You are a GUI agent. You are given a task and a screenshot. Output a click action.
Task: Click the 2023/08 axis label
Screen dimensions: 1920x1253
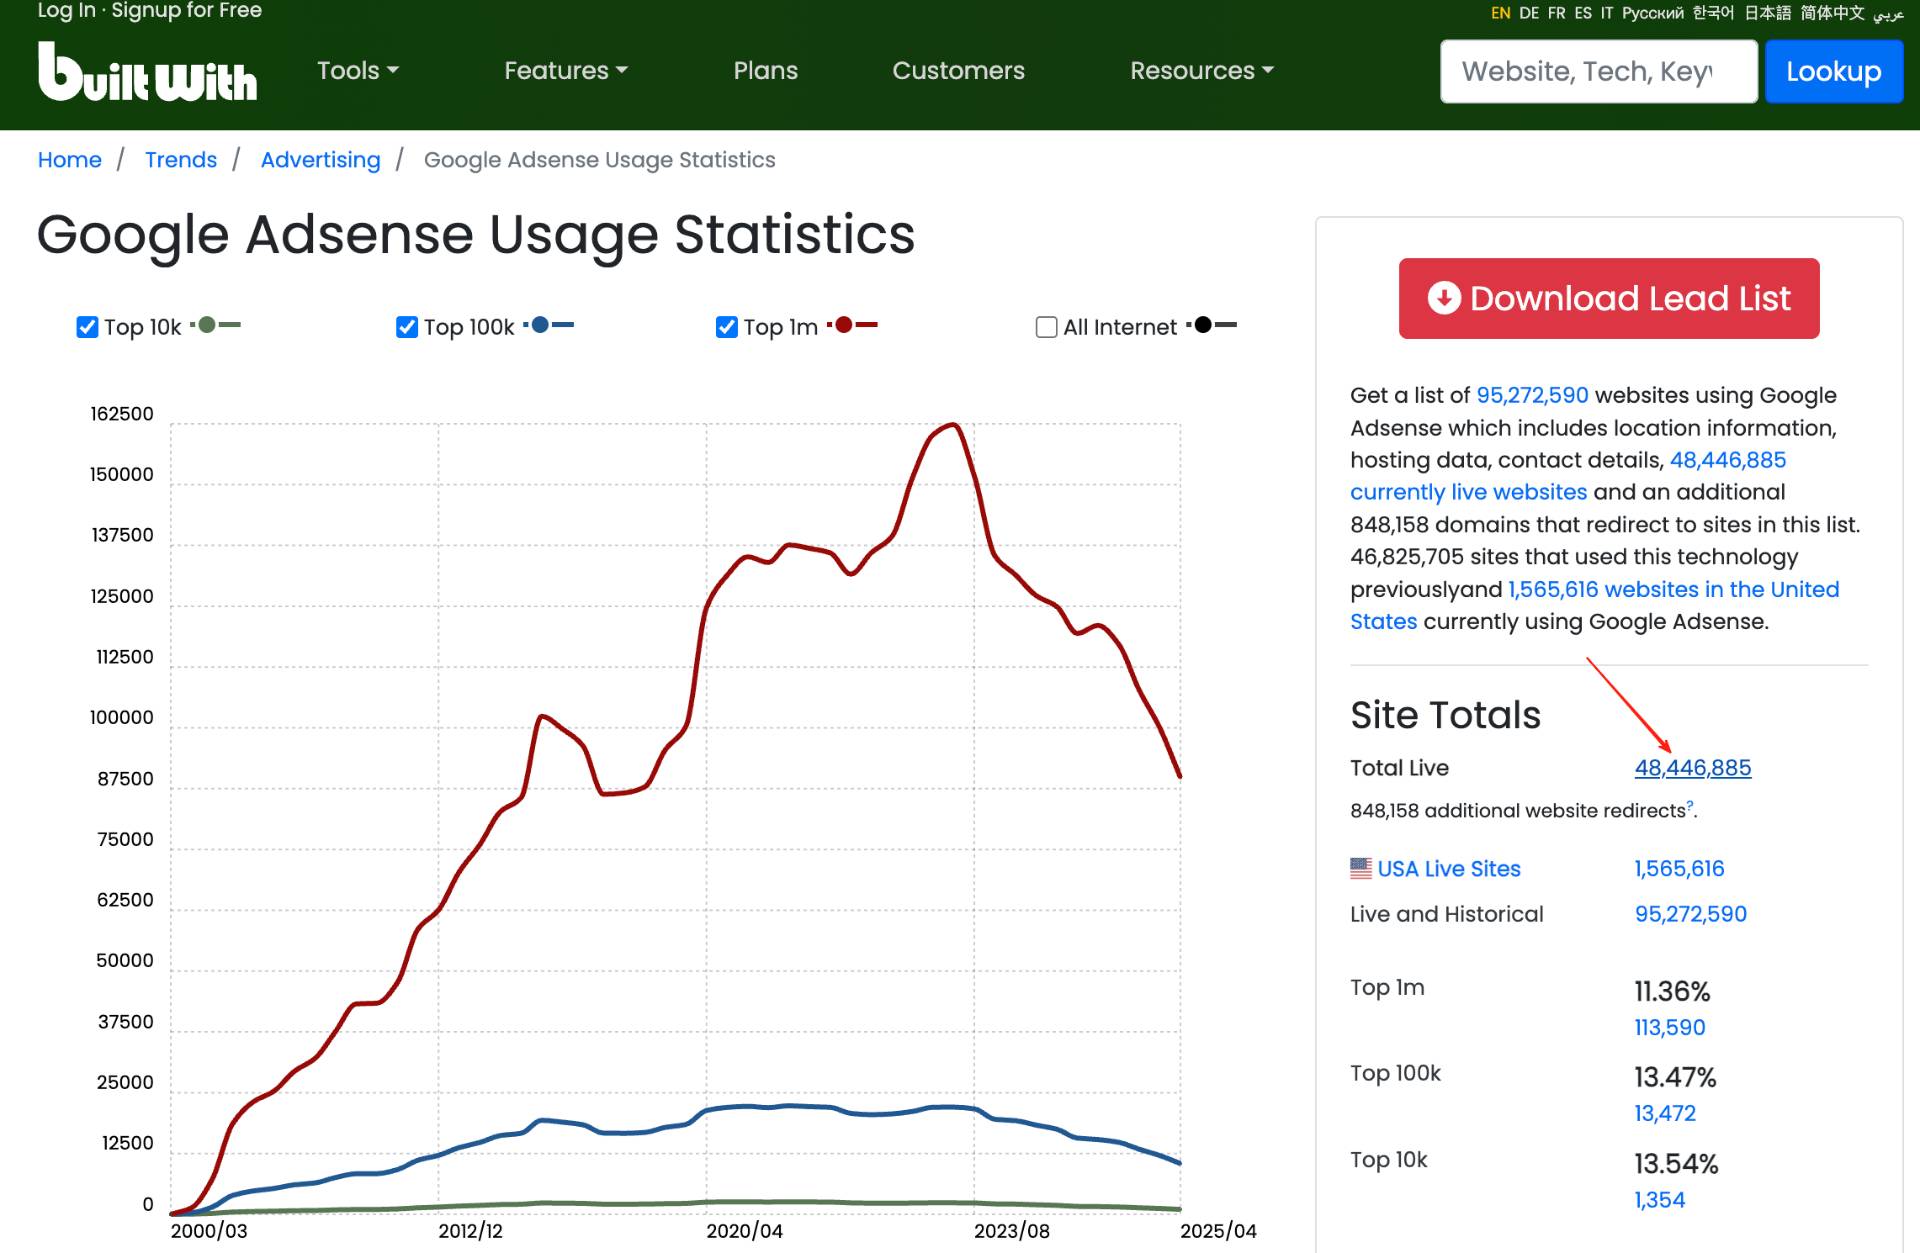point(1012,1231)
